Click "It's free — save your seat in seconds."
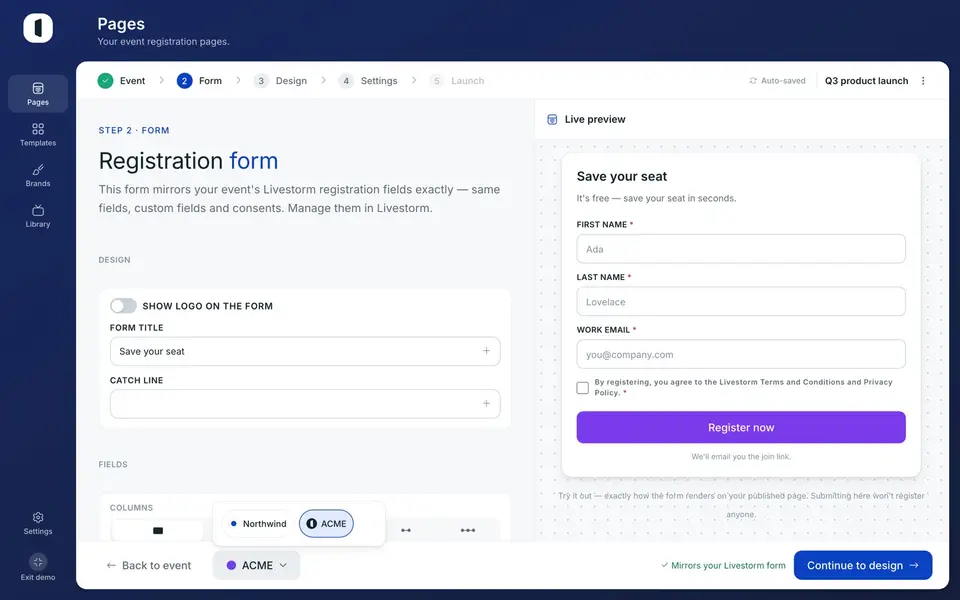 656,198
